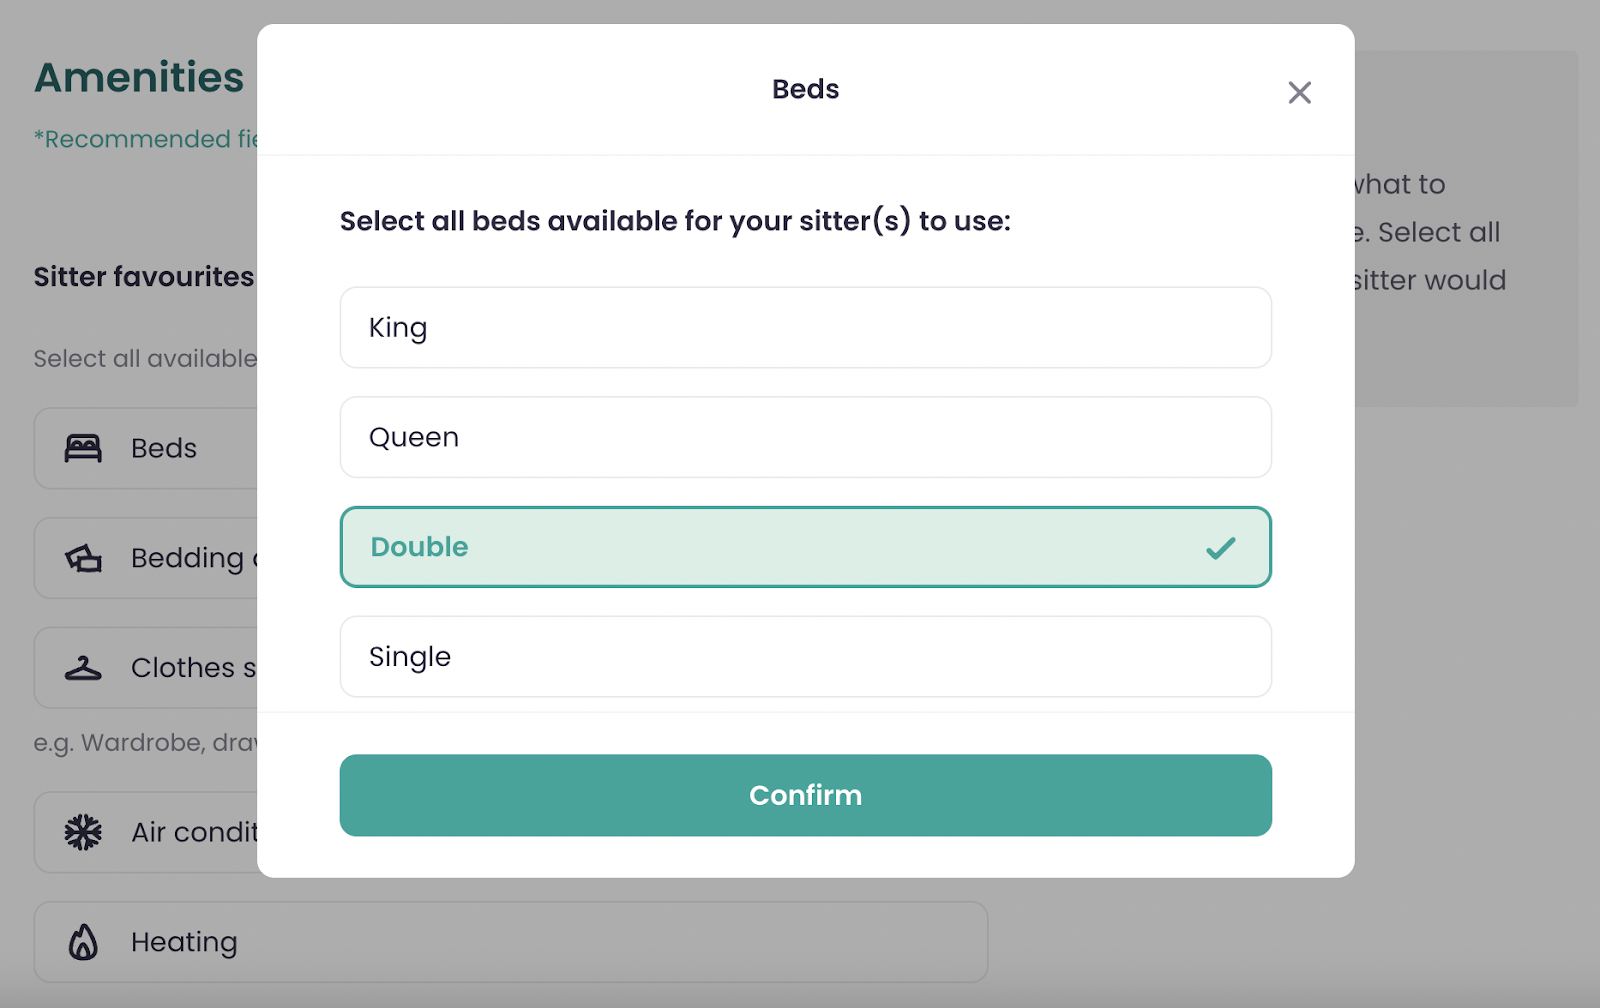Select the Queen bed option
Screen dimensions: 1600x1008
tap(805, 437)
